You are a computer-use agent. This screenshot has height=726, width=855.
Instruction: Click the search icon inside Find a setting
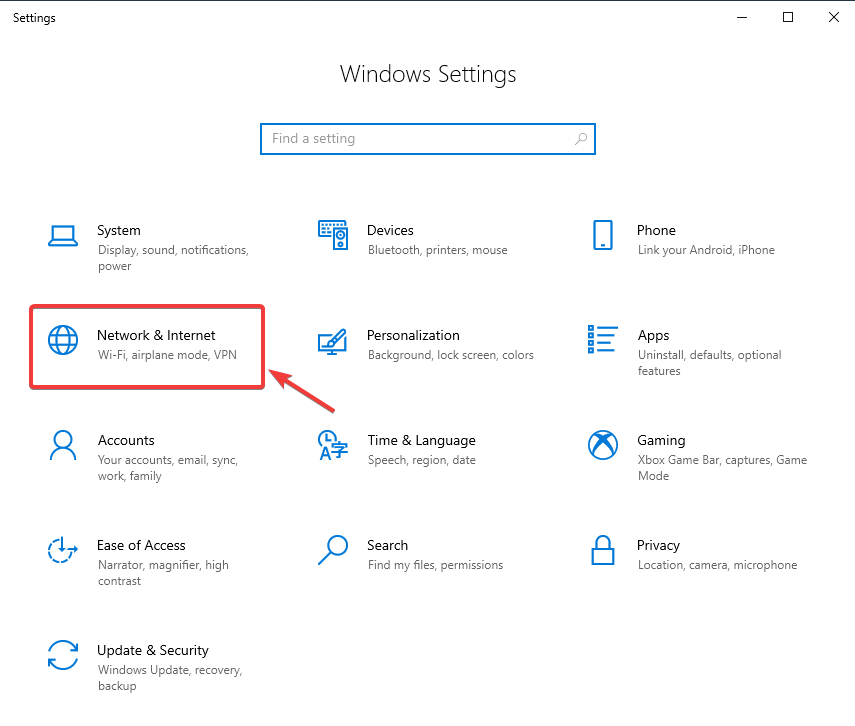click(581, 139)
